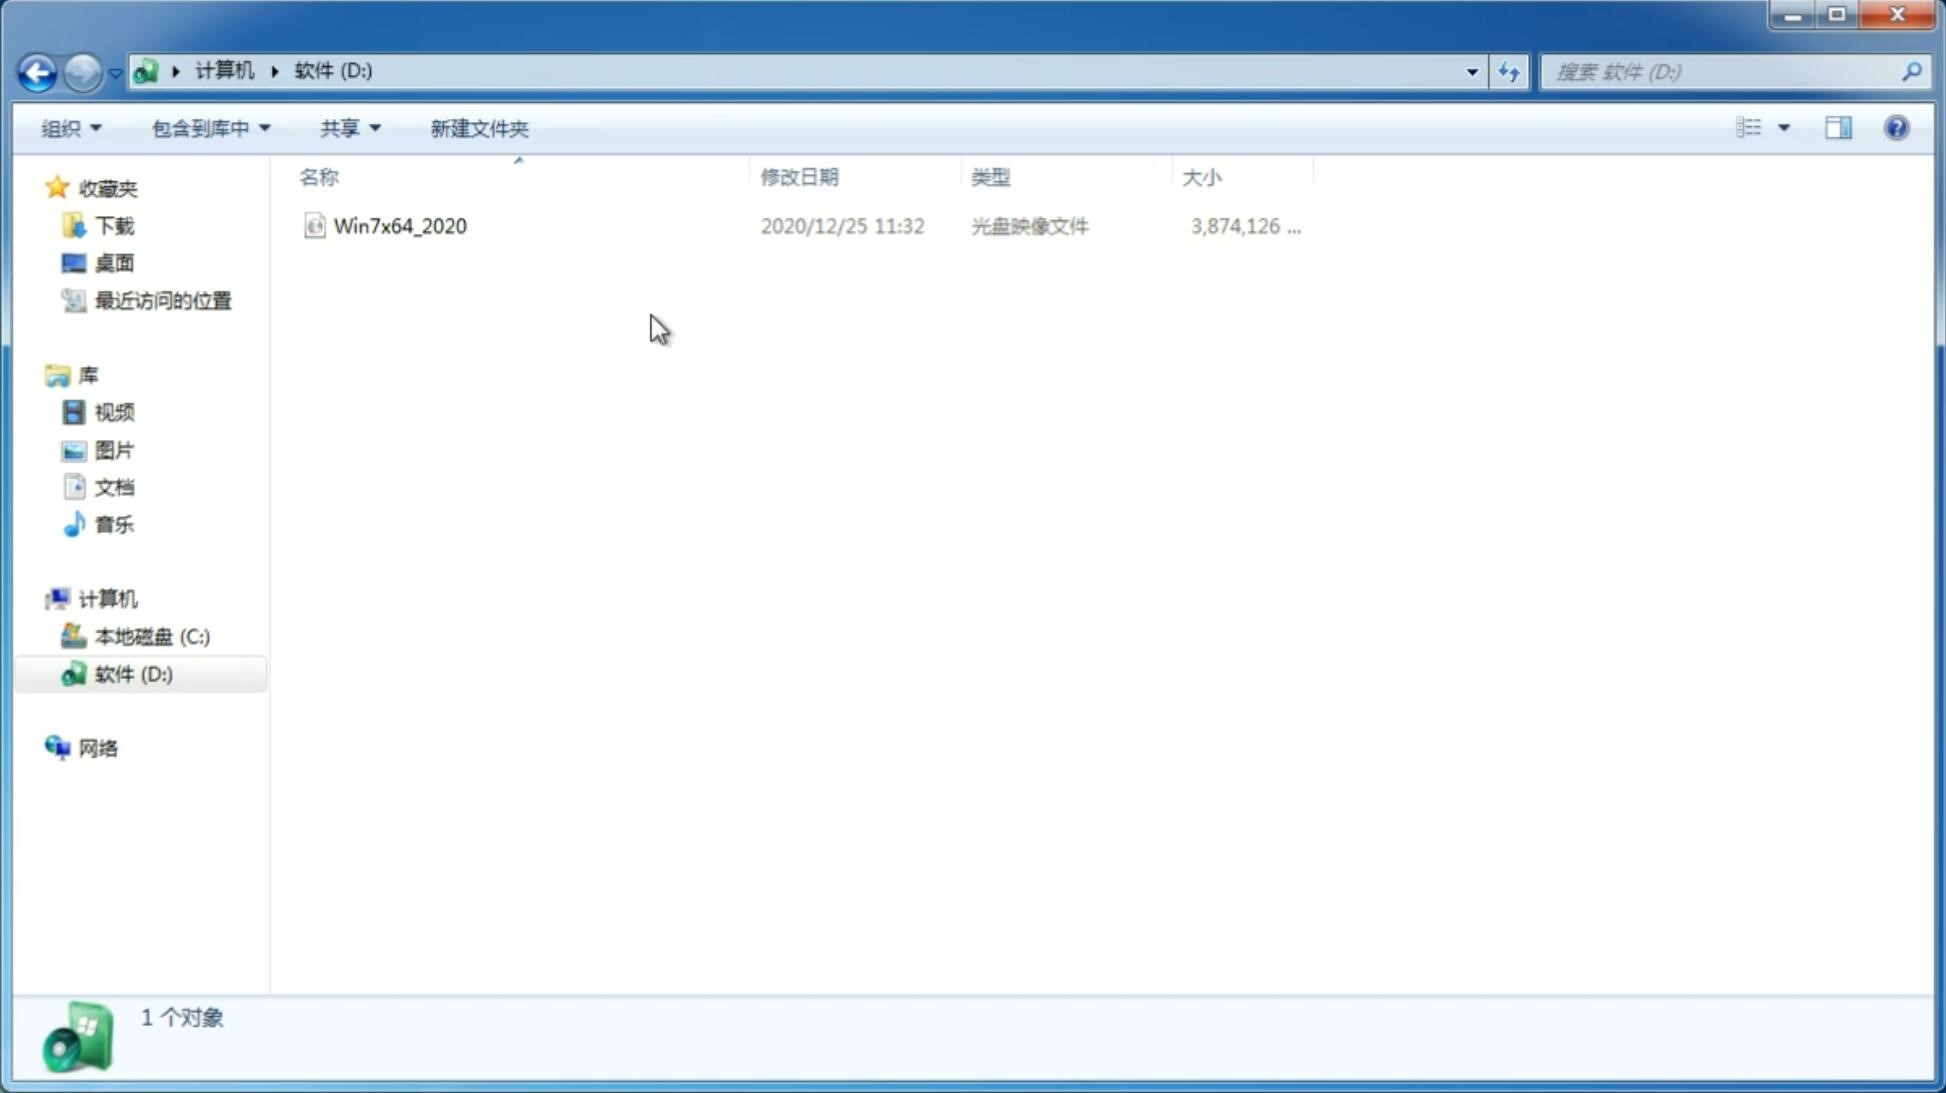Click 新建文件夹 to create folder
Image resolution: width=1946 pixels, height=1093 pixels.
pos(478,127)
